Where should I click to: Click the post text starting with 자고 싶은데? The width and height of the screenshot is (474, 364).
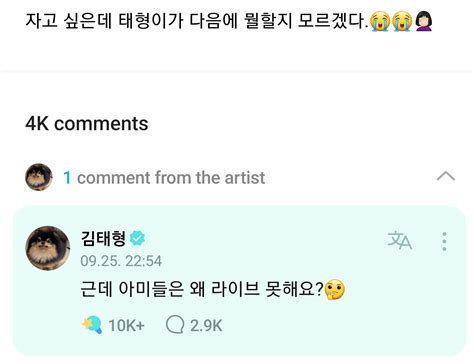point(229,21)
